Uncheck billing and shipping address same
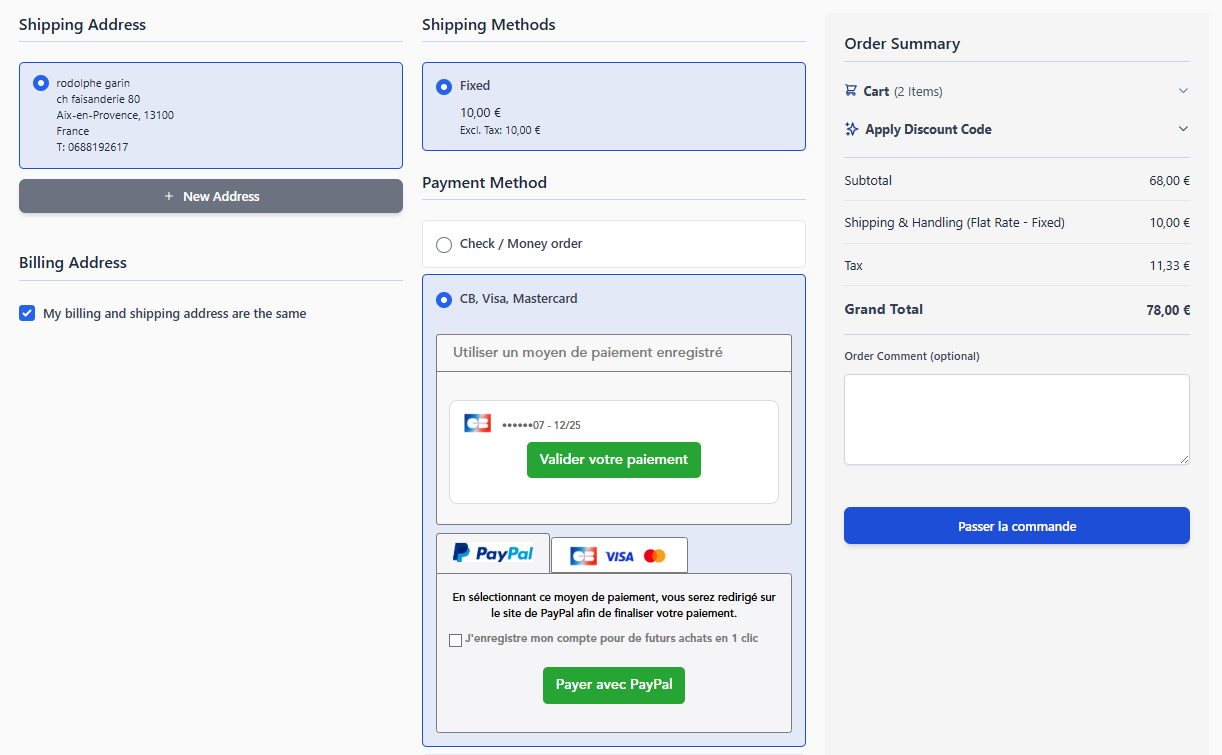Viewport: 1222px width, 755px height. (27, 314)
